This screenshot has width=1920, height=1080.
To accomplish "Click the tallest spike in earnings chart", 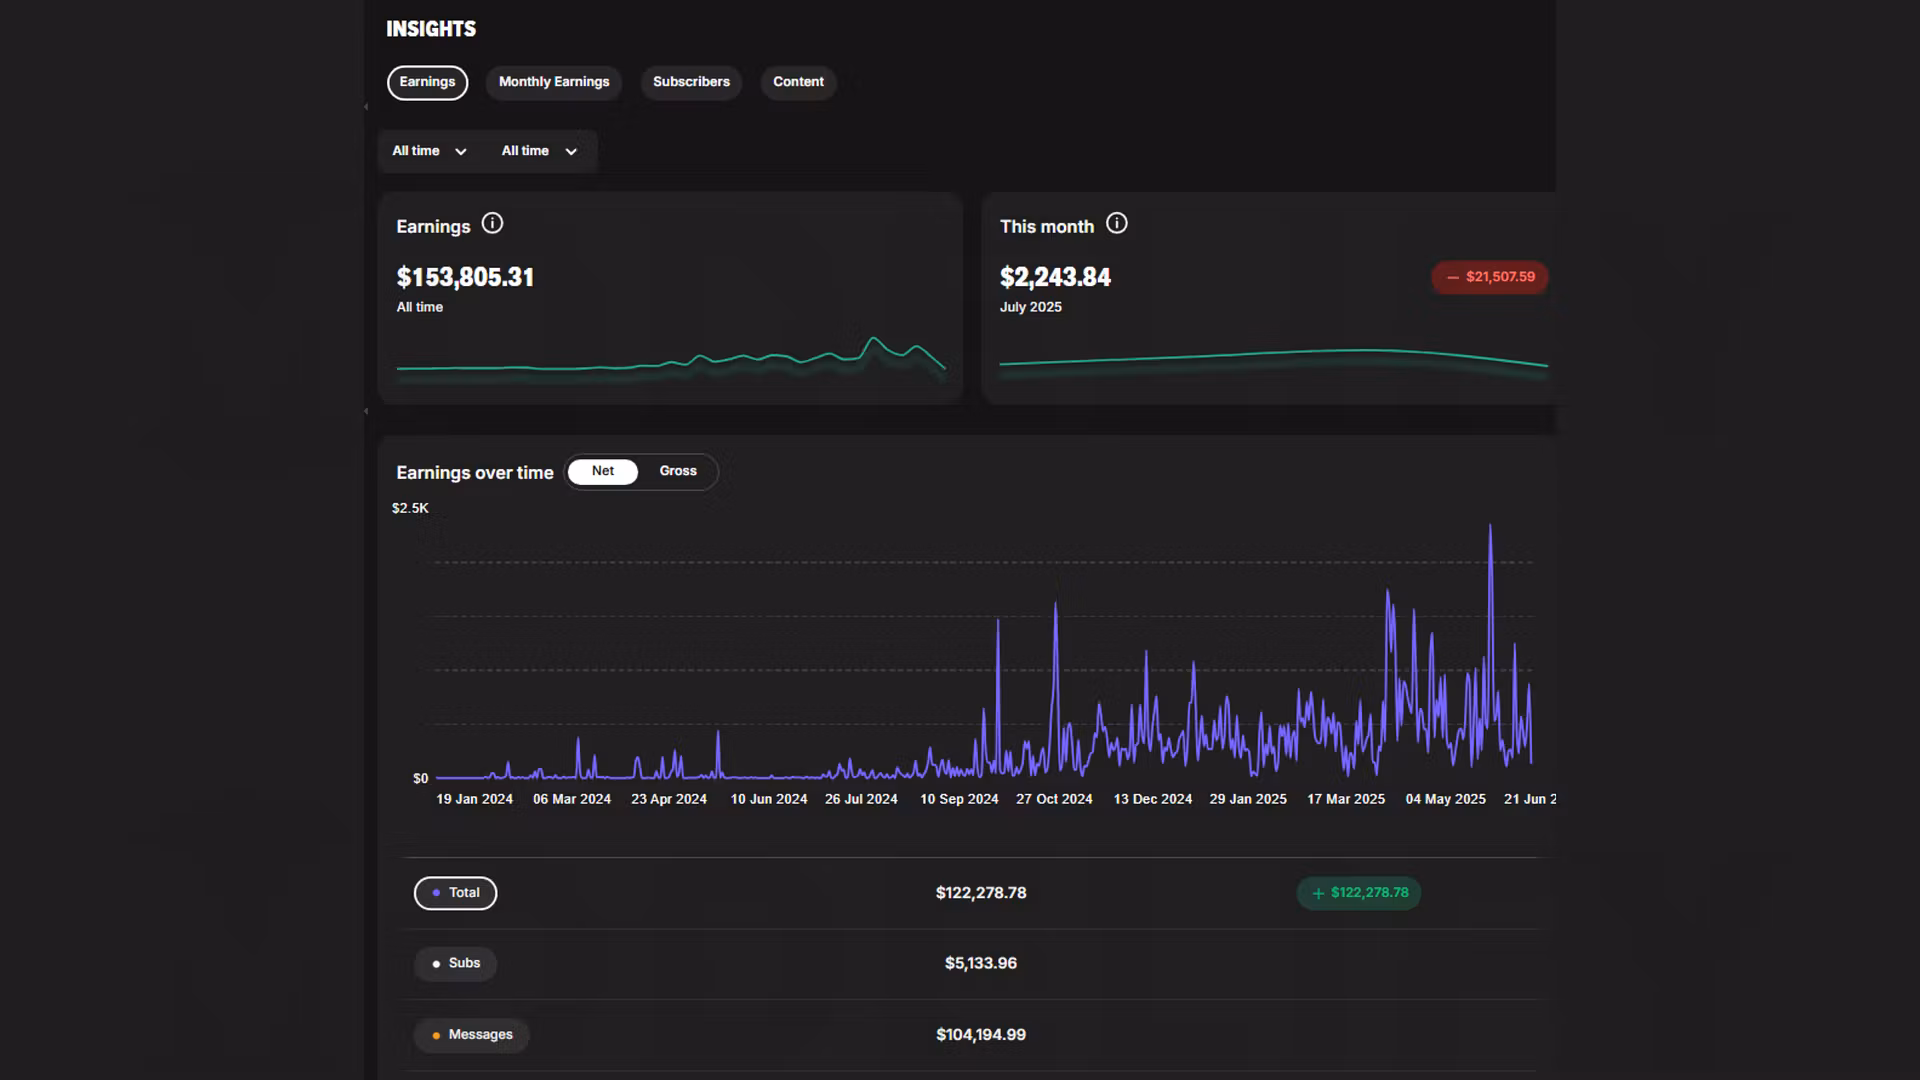I will (x=1490, y=530).
